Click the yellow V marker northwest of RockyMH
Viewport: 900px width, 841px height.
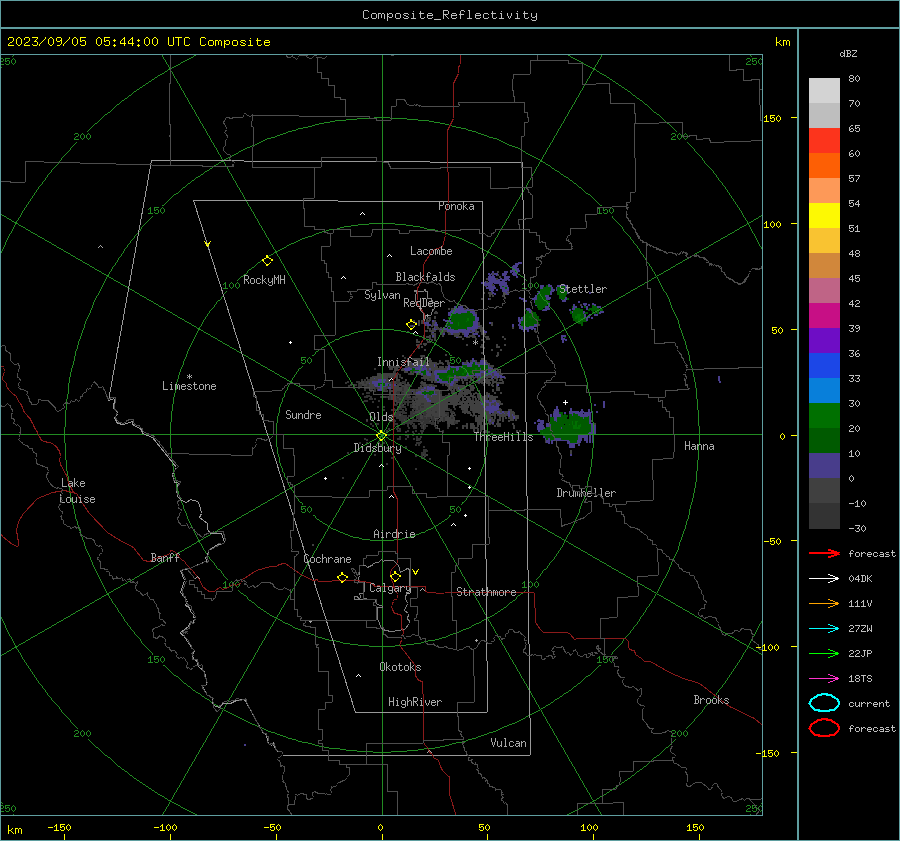[208, 244]
